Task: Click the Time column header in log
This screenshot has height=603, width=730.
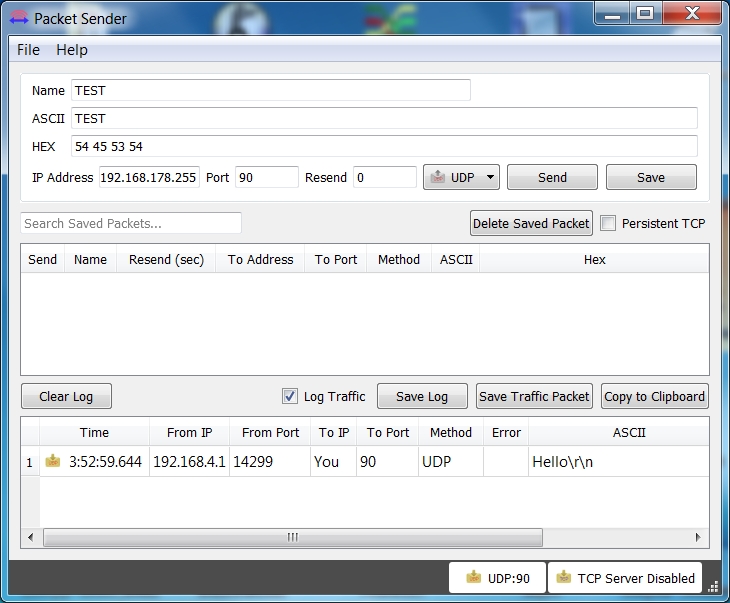Action: pos(95,433)
